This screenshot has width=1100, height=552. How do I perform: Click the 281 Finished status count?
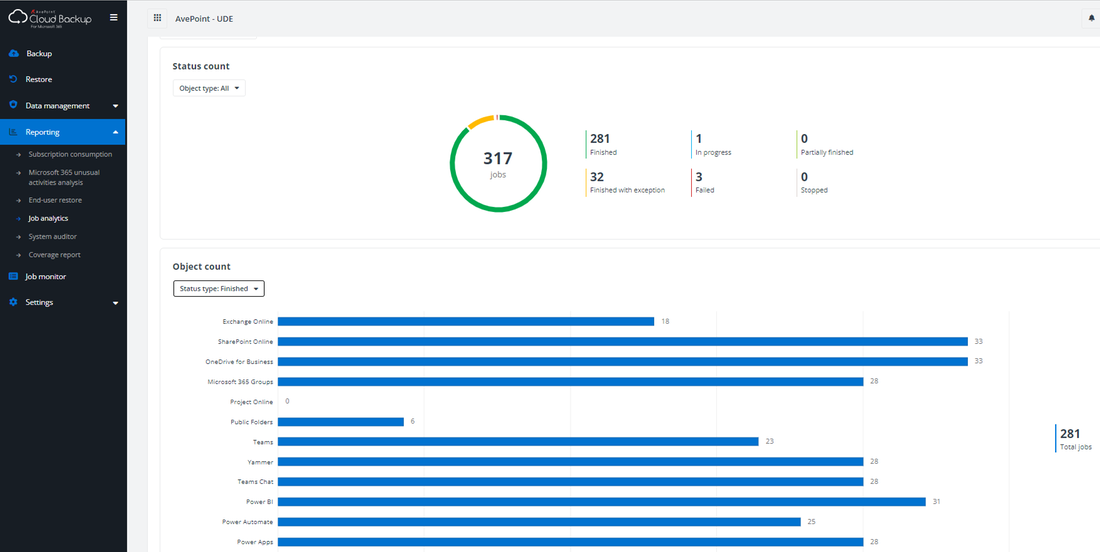click(603, 144)
